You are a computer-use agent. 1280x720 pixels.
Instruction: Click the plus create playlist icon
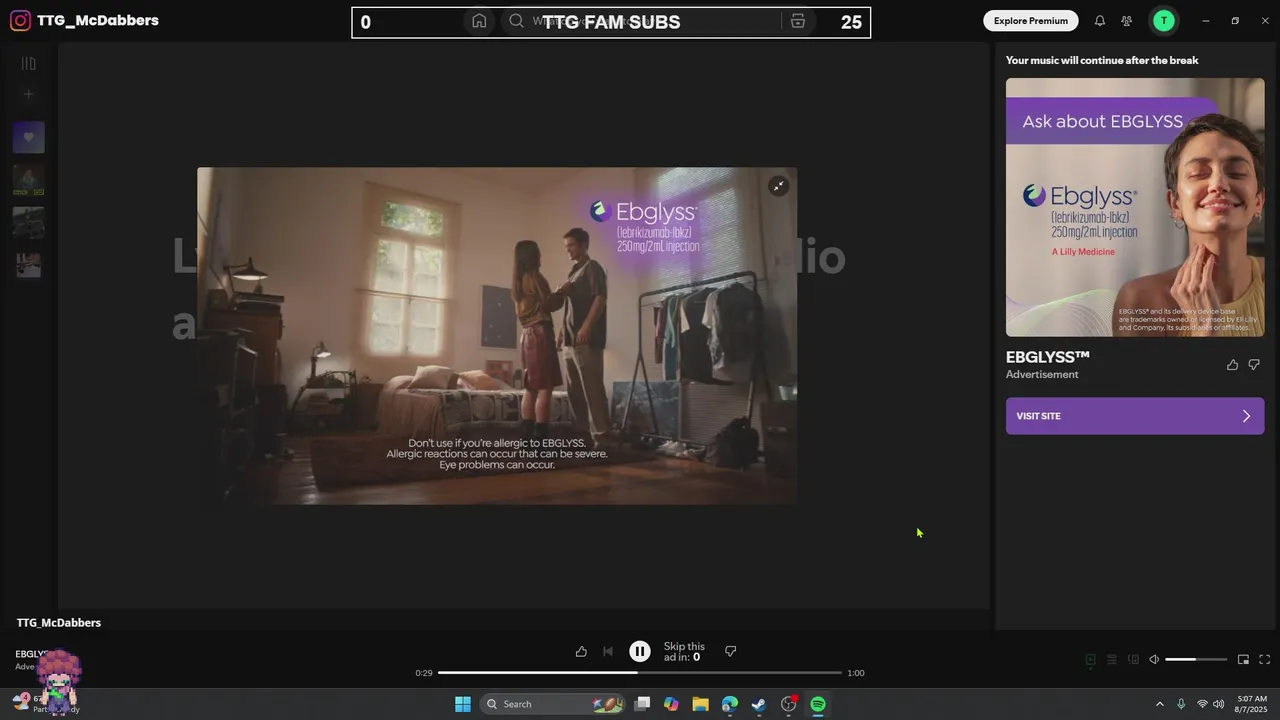[29, 95]
